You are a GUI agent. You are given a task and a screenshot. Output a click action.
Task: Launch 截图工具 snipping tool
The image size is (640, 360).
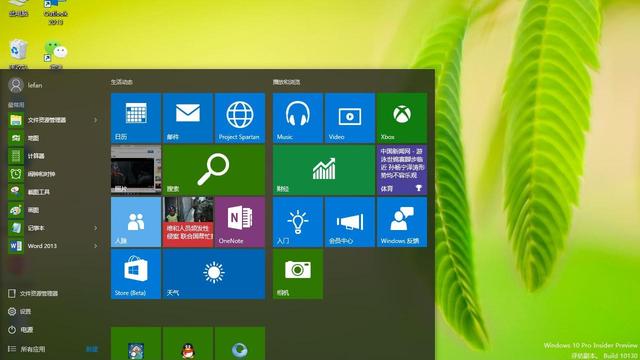point(53,192)
